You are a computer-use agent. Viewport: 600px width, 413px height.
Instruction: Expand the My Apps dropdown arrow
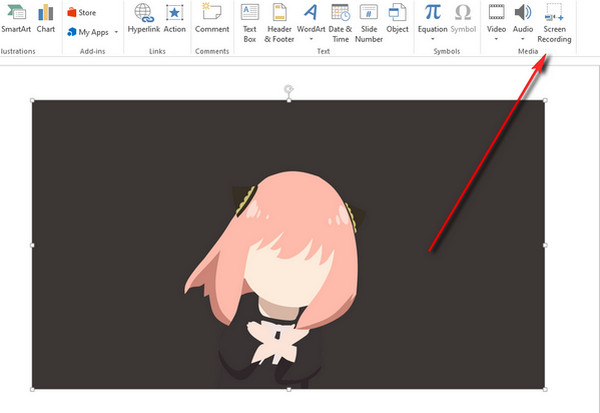coord(116,32)
